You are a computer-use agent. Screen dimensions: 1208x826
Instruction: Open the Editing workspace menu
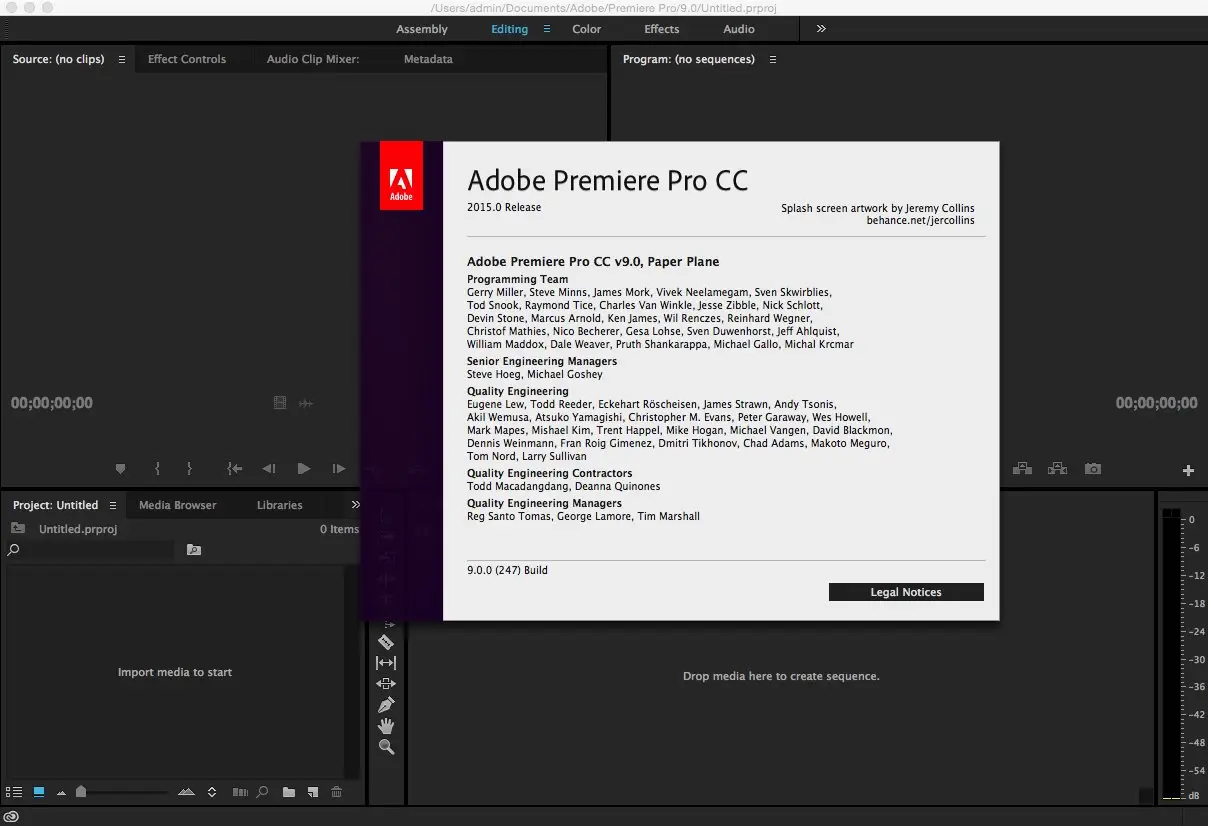547,29
